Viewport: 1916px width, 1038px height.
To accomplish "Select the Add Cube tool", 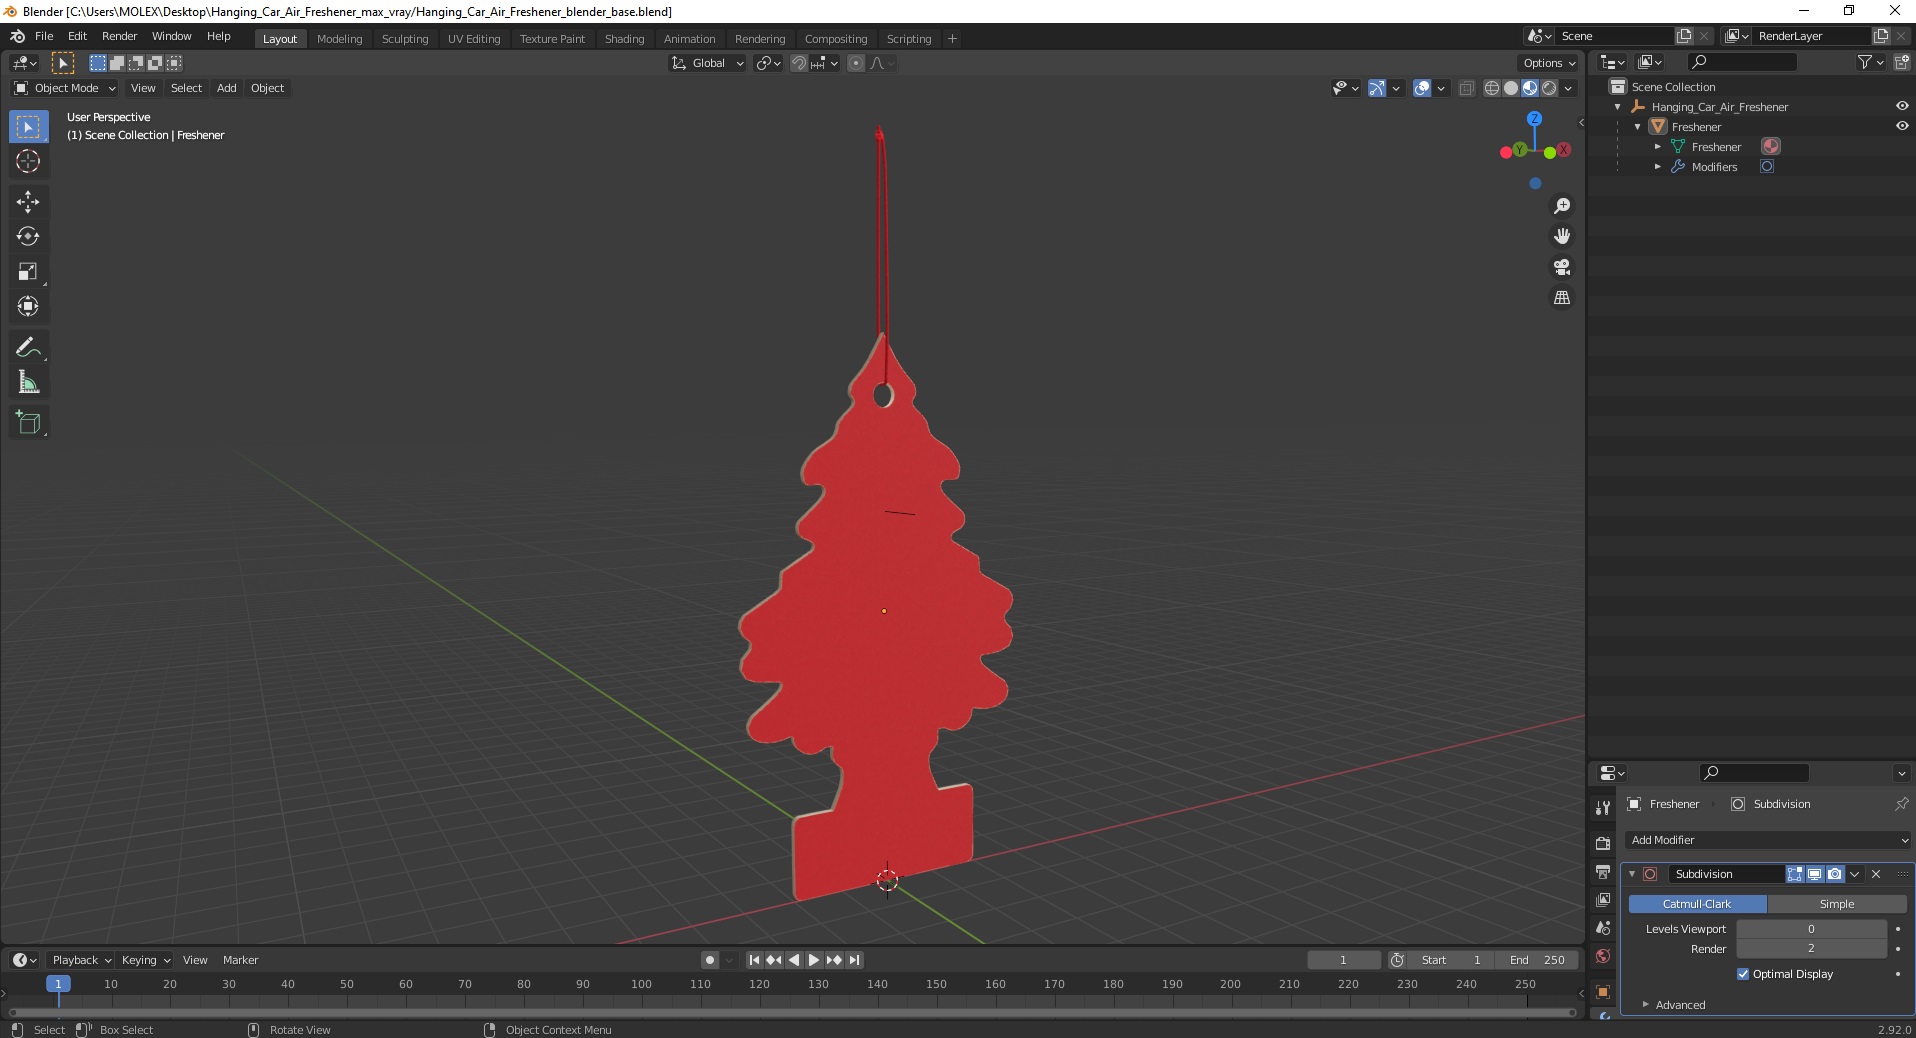I will click(x=28, y=422).
